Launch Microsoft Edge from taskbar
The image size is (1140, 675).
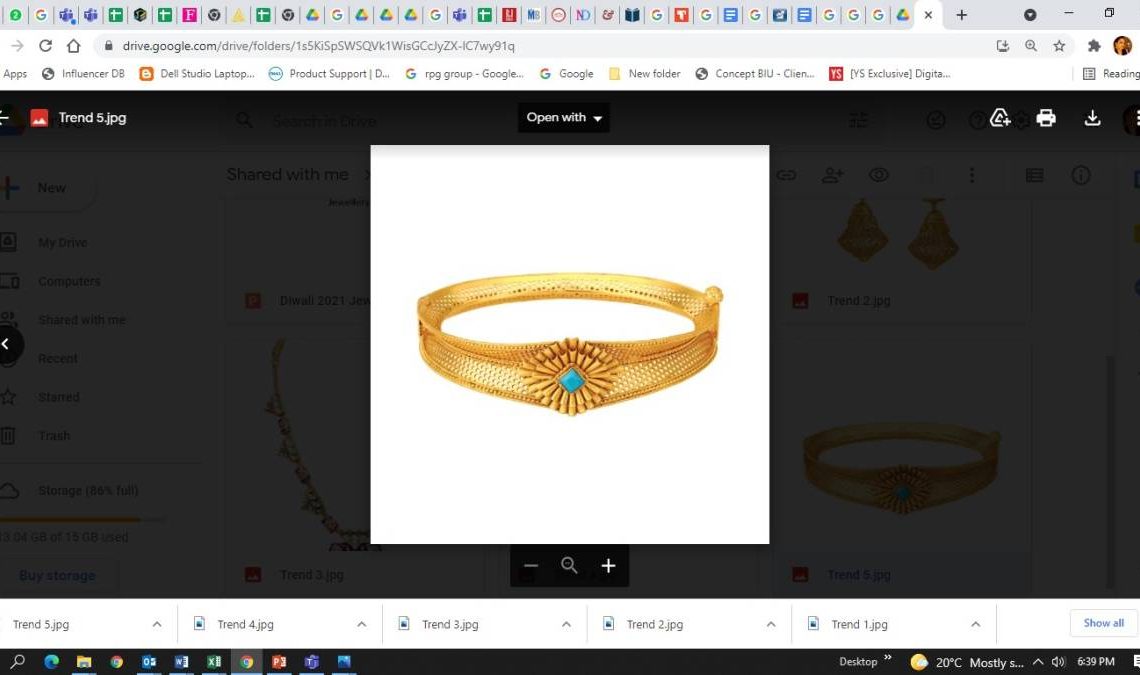pyautogui.click(x=52, y=661)
